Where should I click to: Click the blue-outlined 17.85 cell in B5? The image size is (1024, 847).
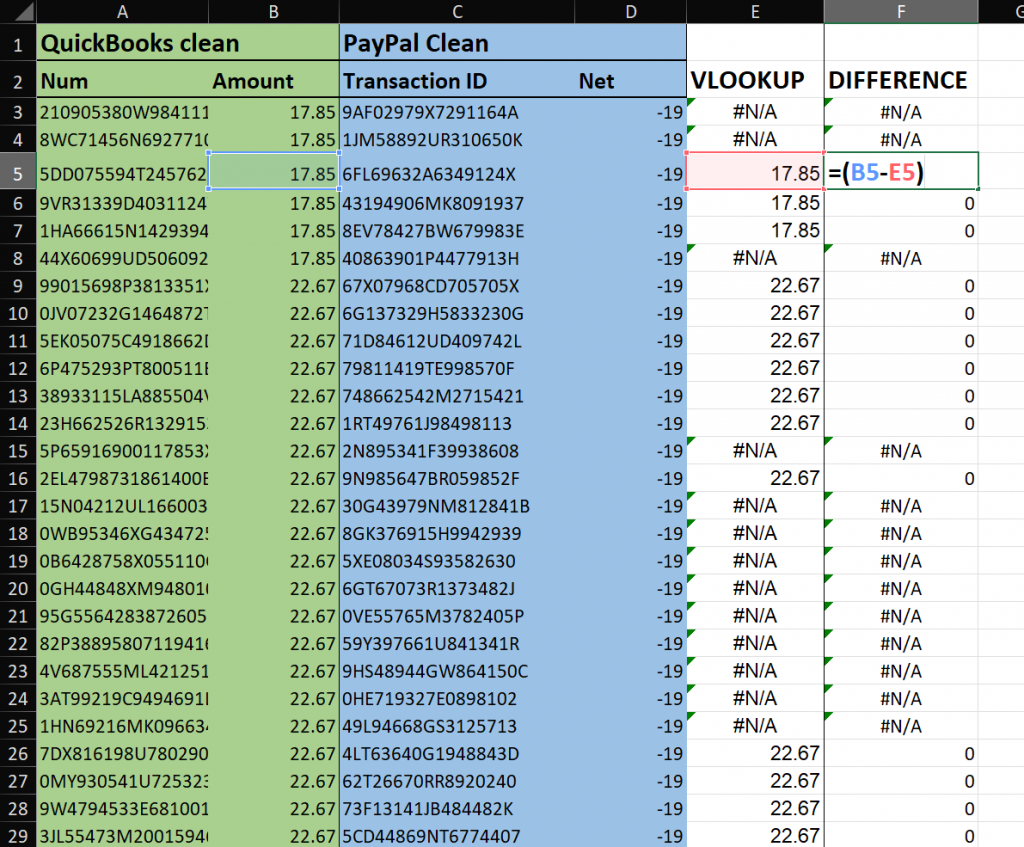[273, 173]
